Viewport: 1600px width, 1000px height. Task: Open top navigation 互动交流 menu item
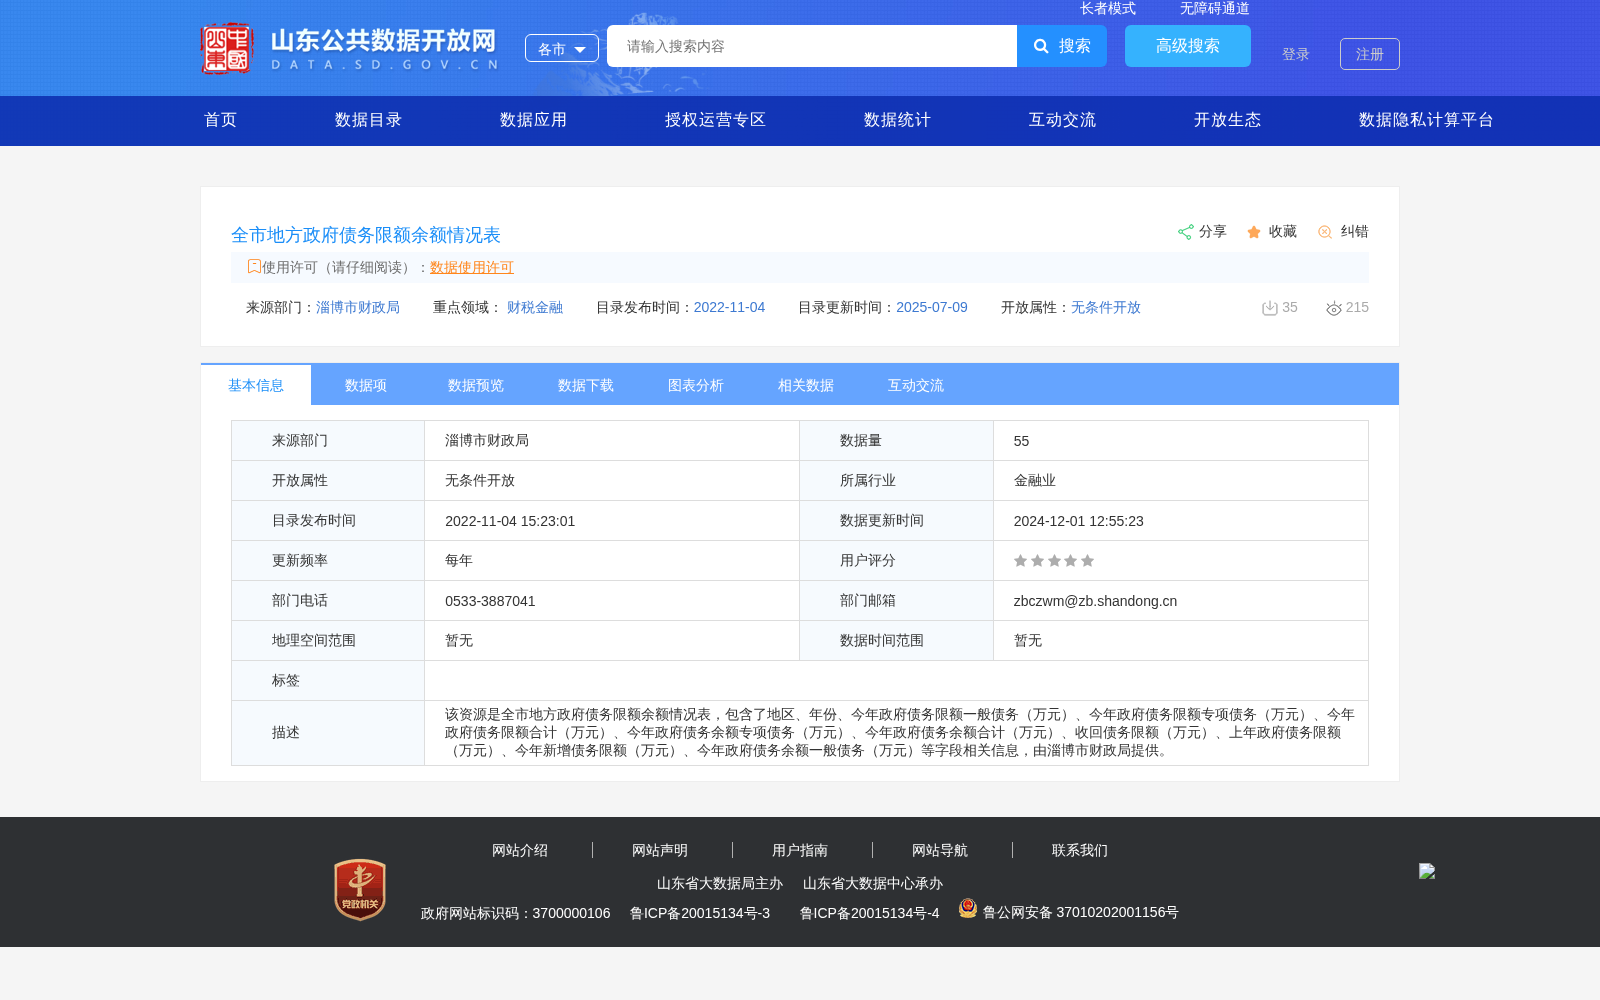coord(1062,120)
